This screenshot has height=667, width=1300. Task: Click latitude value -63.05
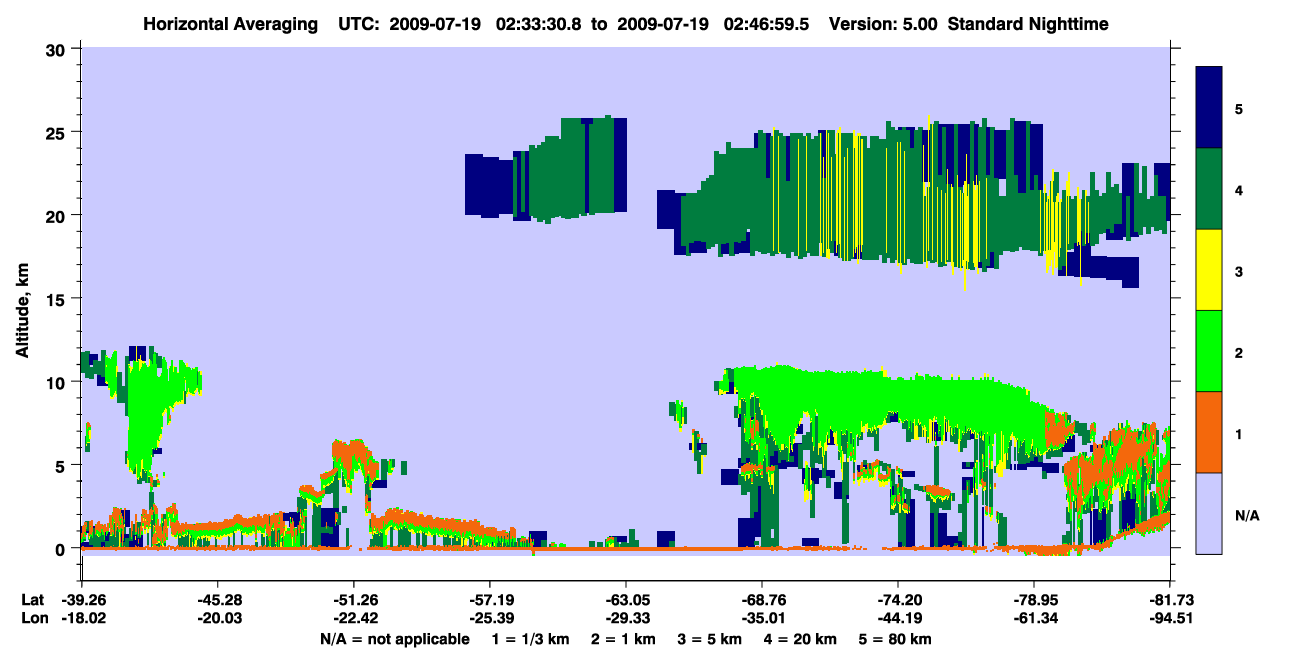coord(625,599)
